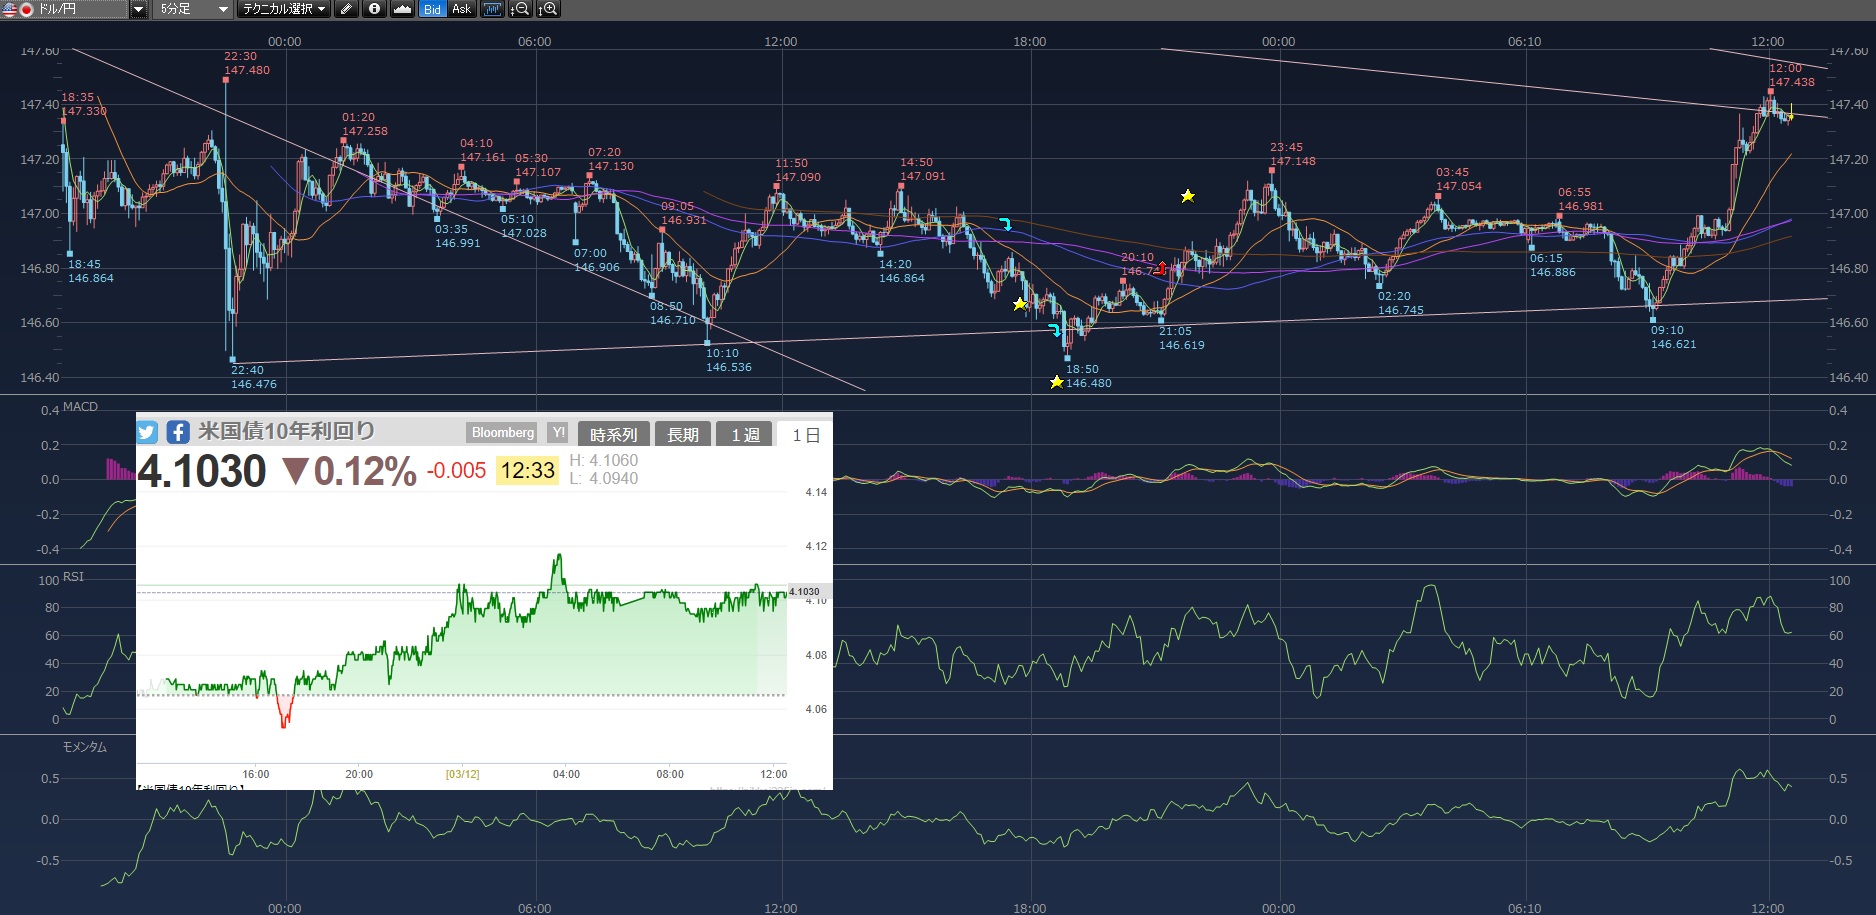Open the chart info icon
This screenshot has width=1876, height=915.
[374, 9]
